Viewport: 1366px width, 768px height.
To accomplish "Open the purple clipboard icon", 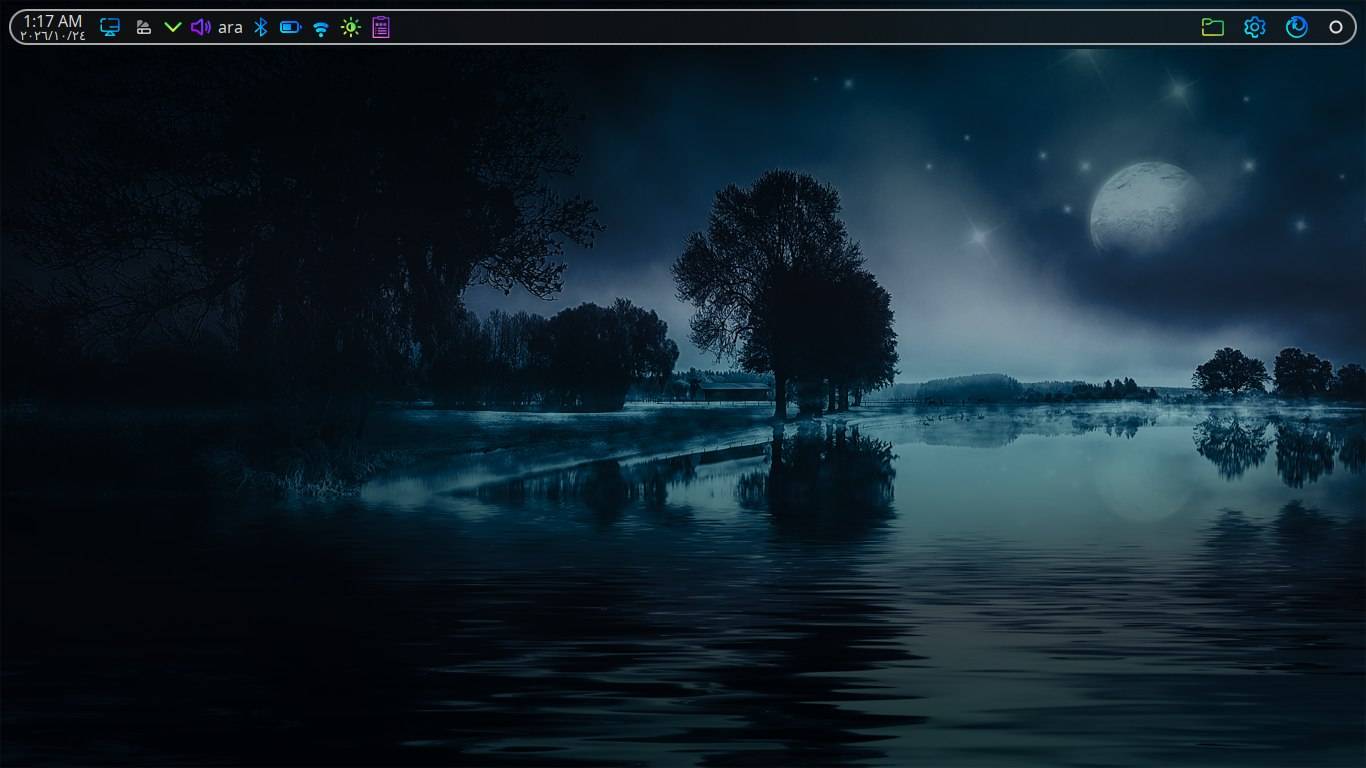I will click(381, 27).
